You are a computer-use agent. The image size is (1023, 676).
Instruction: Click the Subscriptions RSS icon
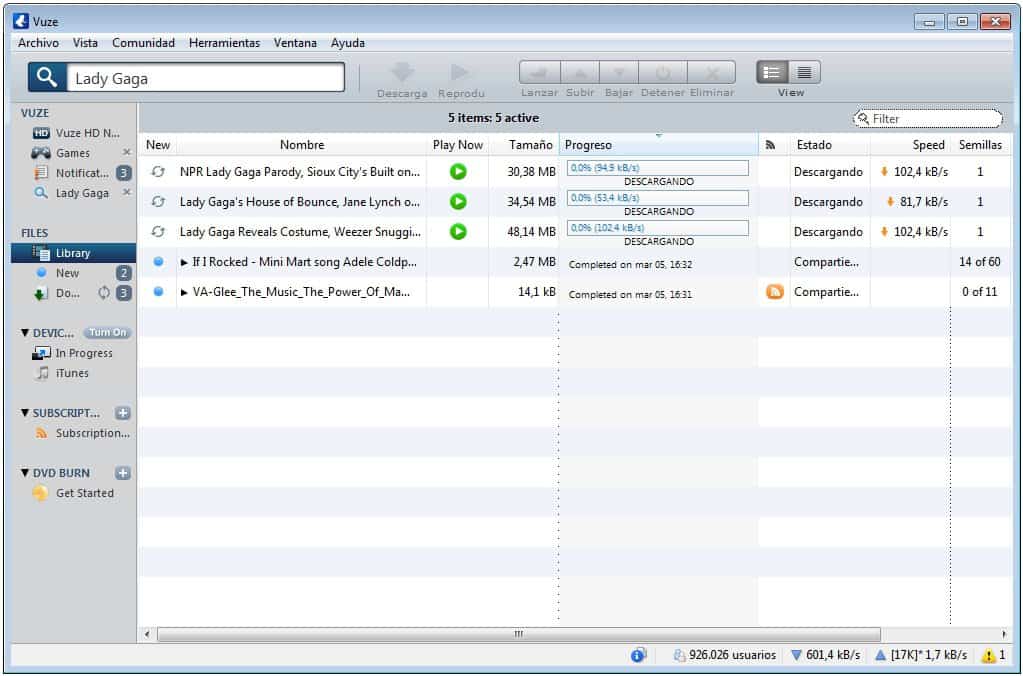tap(40, 433)
